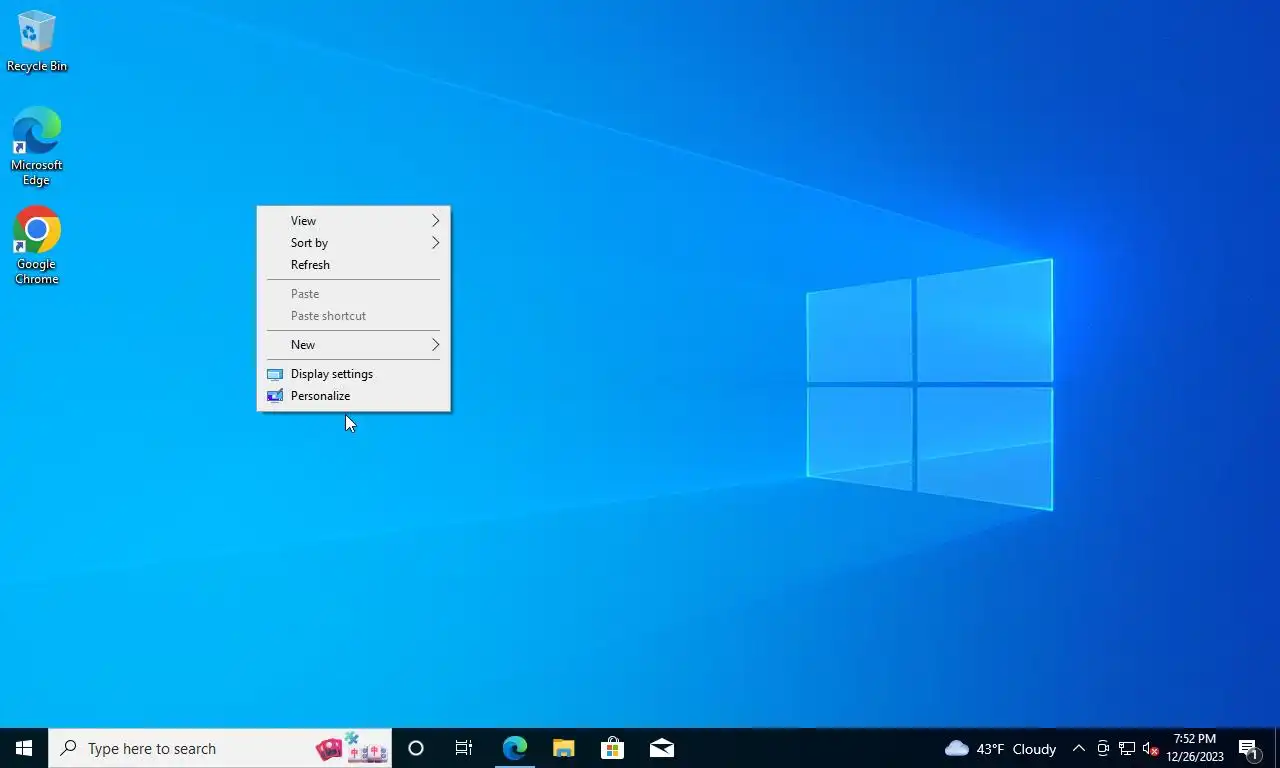Open Microsoft Store from the taskbar
The height and width of the screenshot is (768, 1280).
click(612, 748)
